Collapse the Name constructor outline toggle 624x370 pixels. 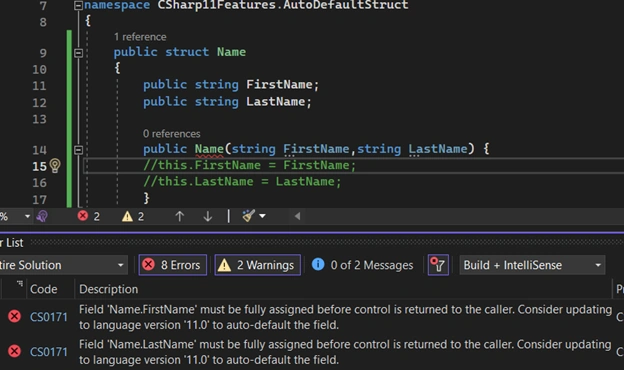[x=78, y=150]
